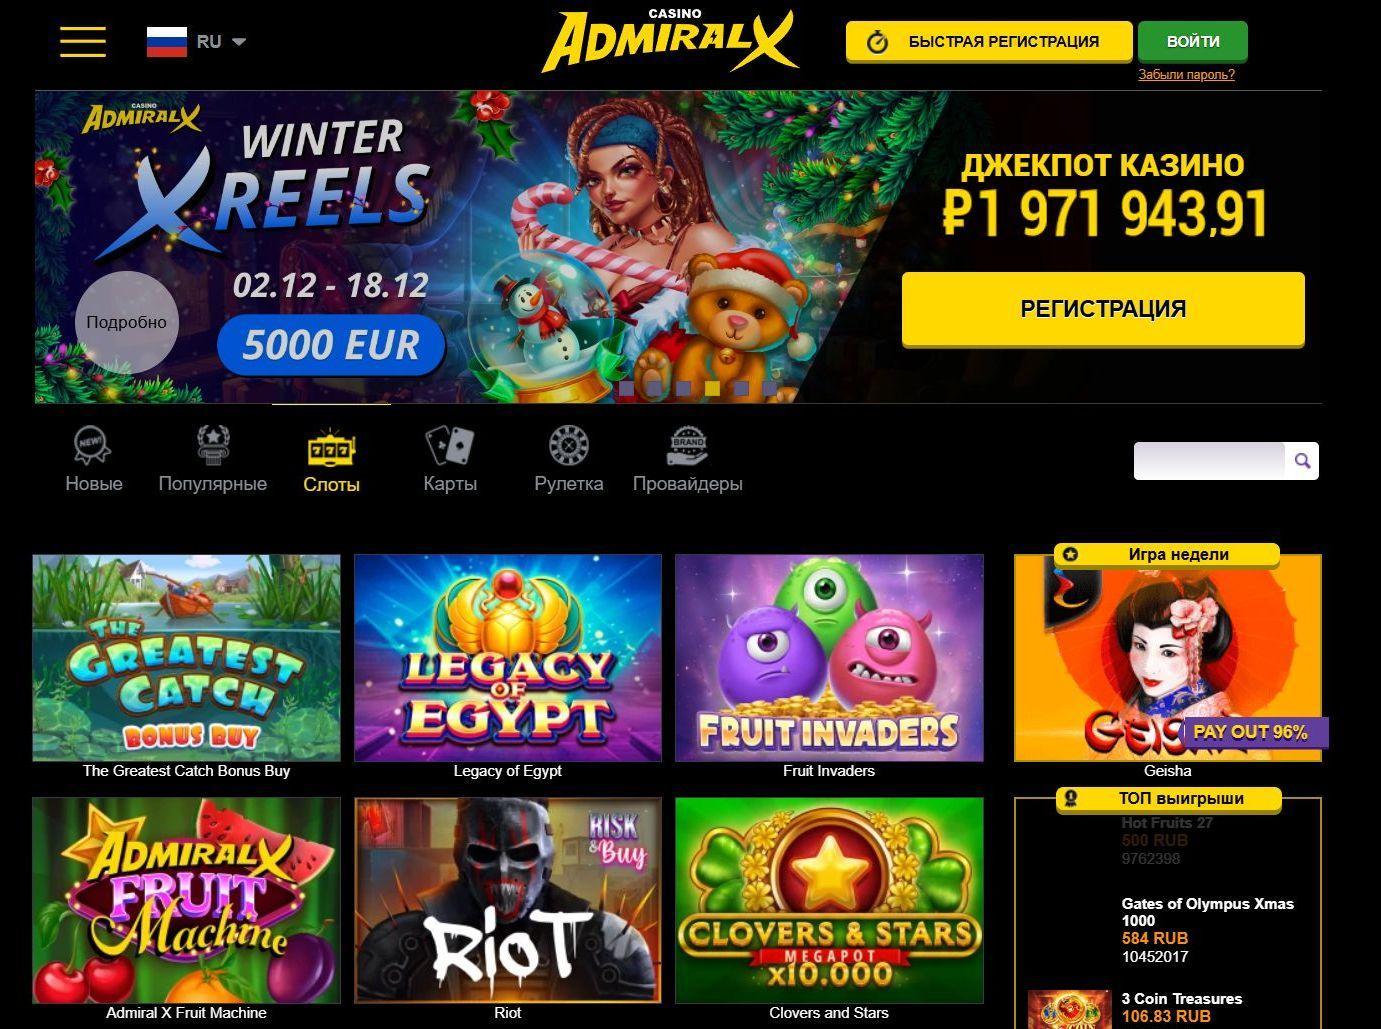Open the Карты cards category icon
The height and width of the screenshot is (1029, 1381).
(x=450, y=446)
